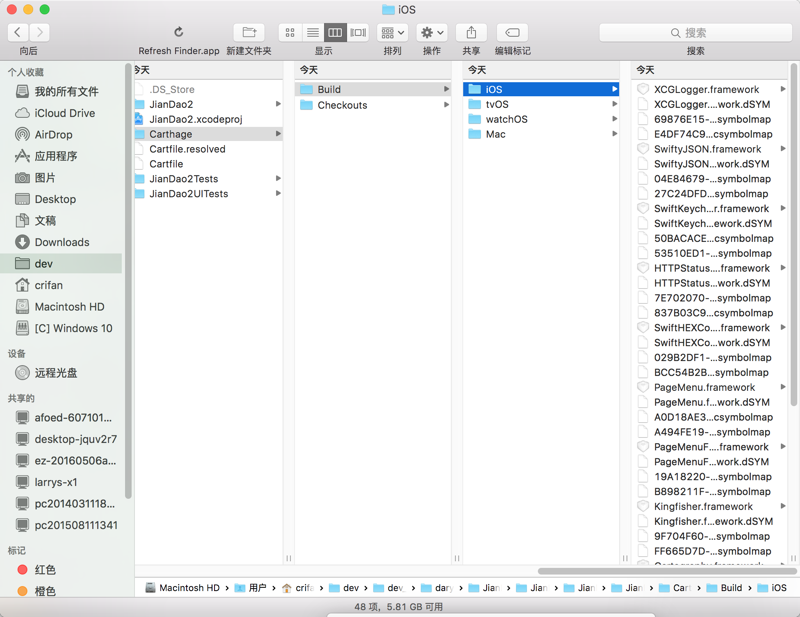Select the .DS_Store file
Image resolution: width=800 pixels, height=617 pixels.
coord(208,89)
